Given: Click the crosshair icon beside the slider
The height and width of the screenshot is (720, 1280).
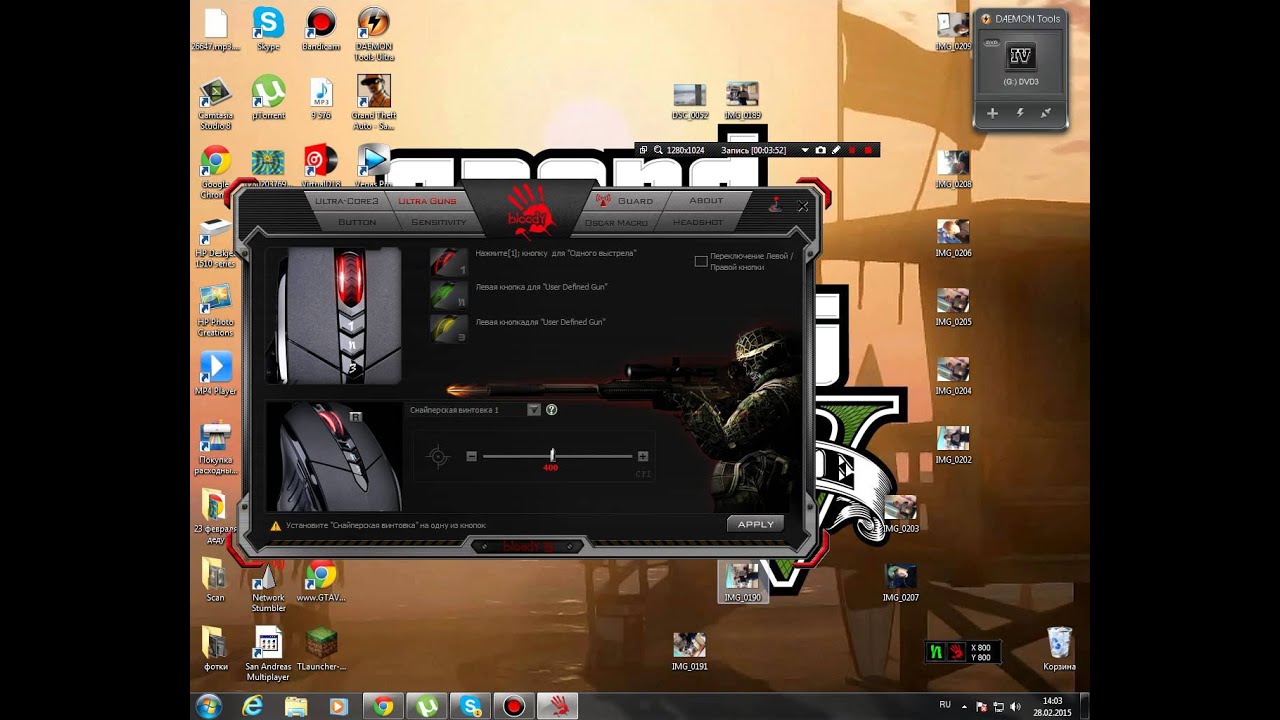Looking at the screenshot, I should point(437,457).
